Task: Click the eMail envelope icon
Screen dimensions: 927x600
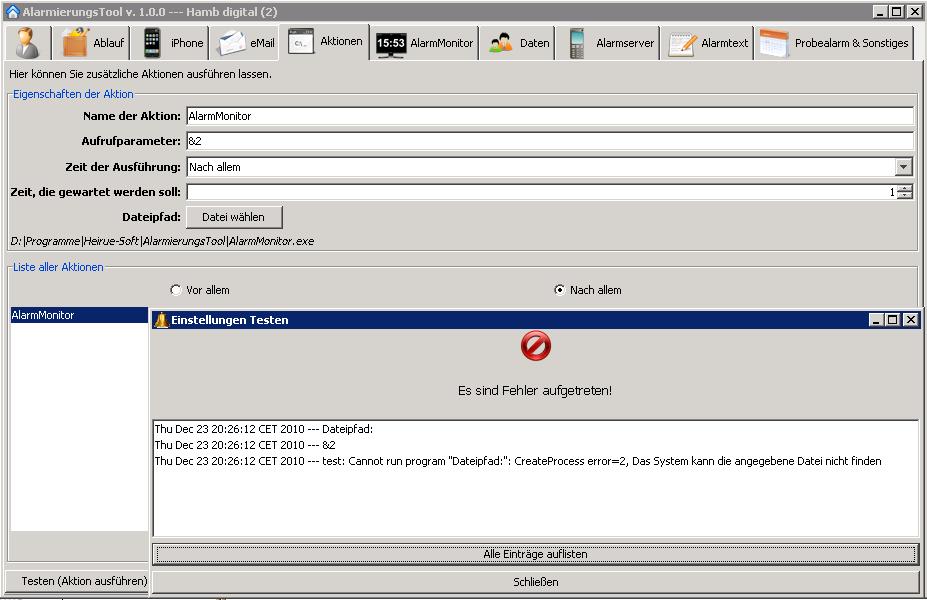Action: (232, 43)
